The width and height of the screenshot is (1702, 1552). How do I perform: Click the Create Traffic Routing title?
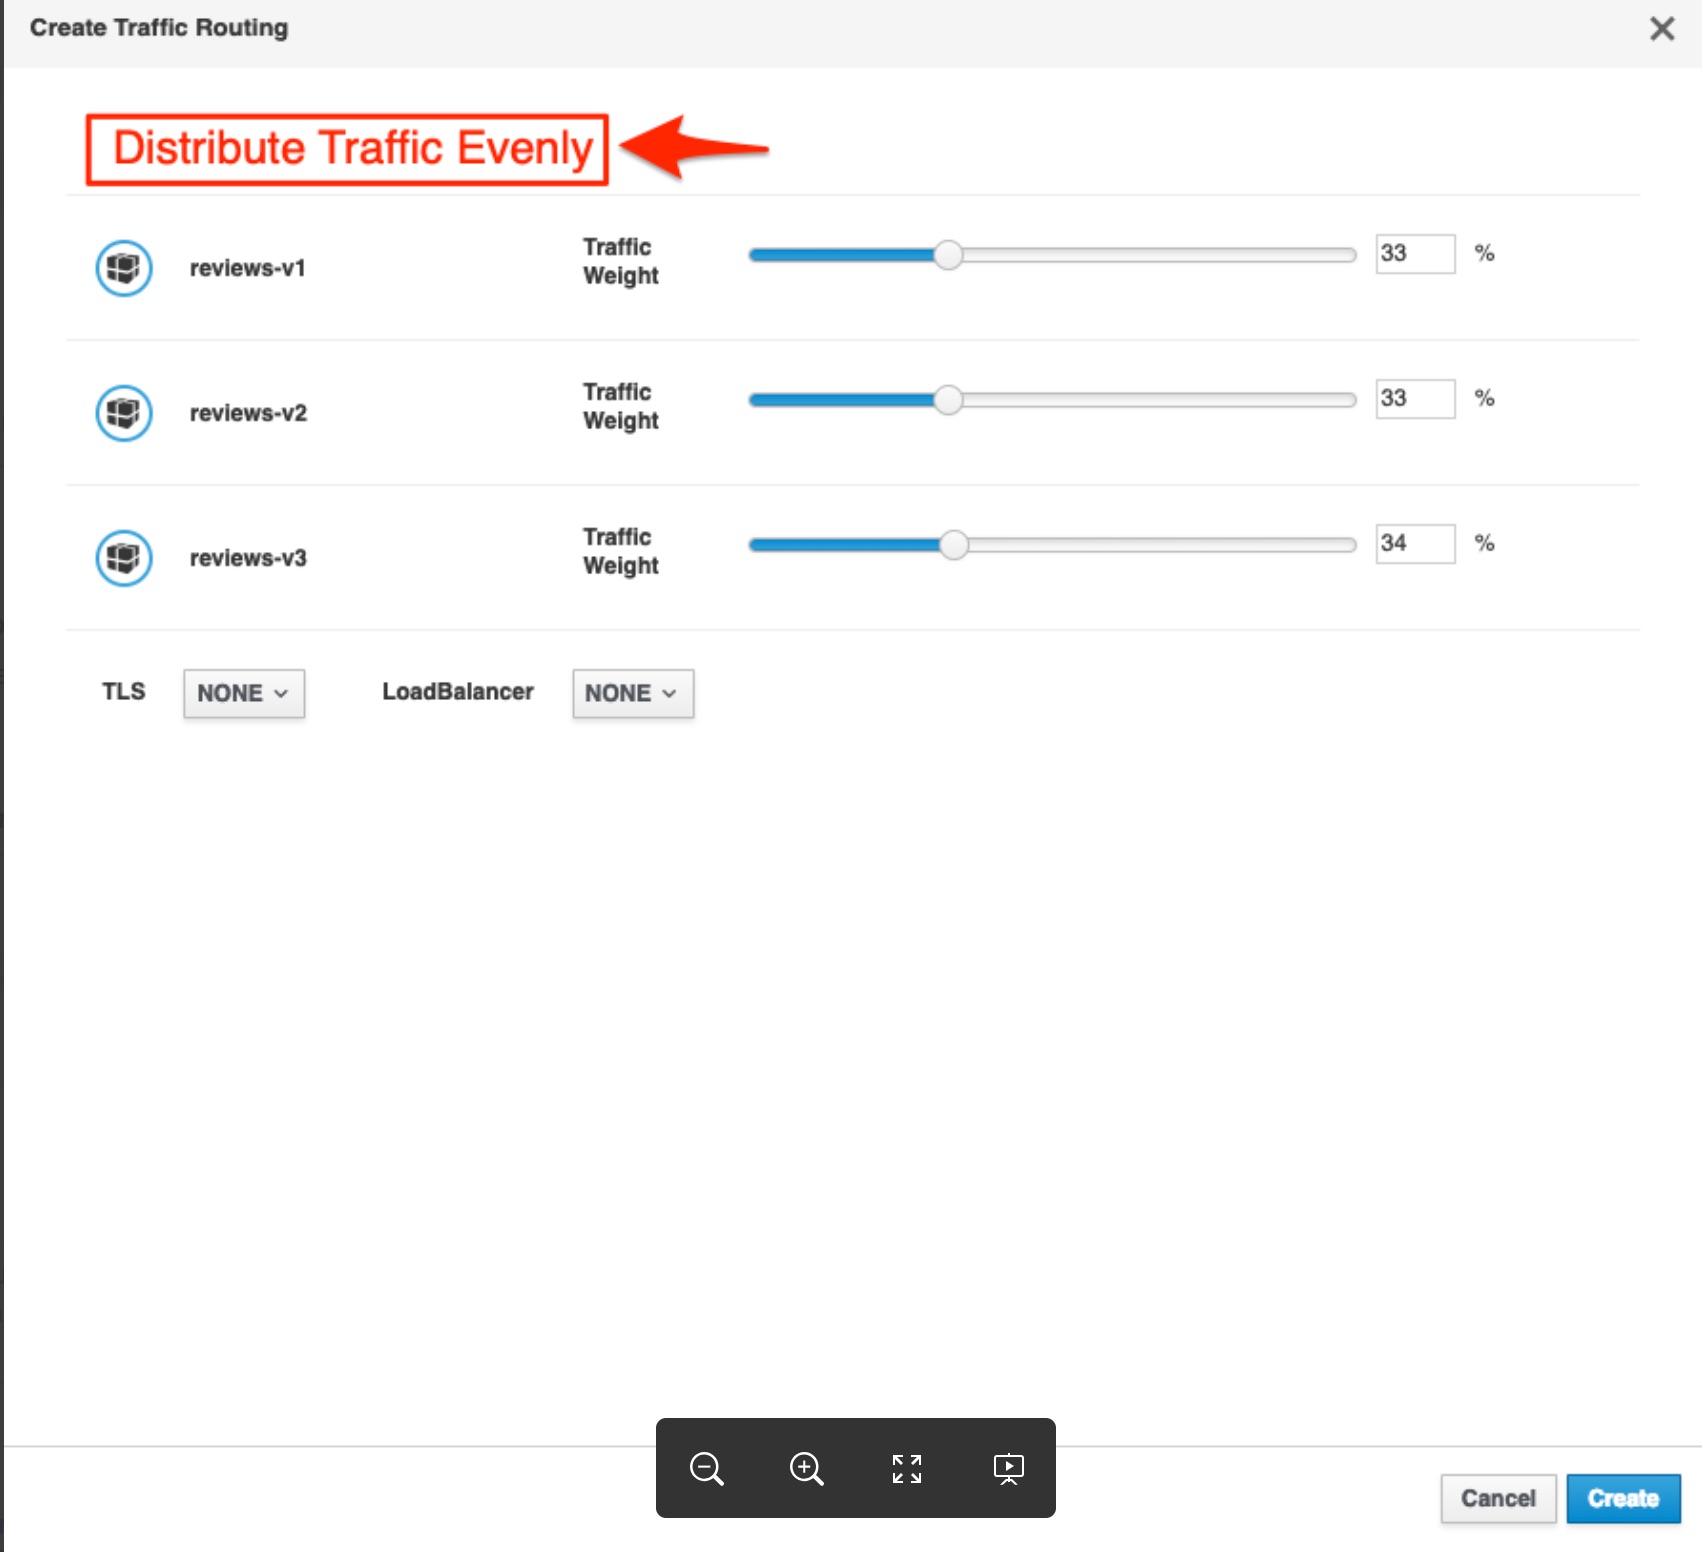click(x=159, y=28)
